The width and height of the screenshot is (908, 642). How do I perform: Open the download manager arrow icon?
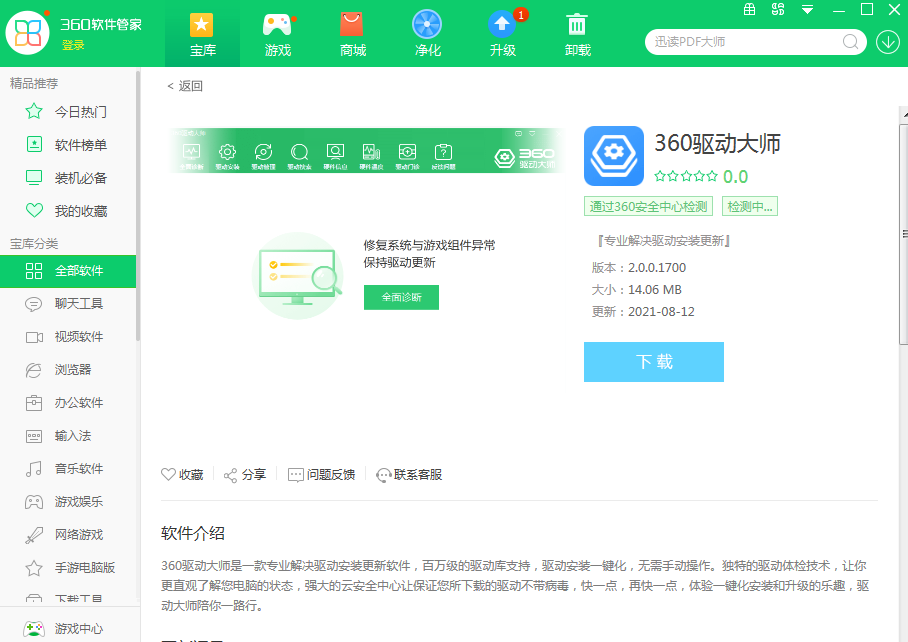coord(887,42)
